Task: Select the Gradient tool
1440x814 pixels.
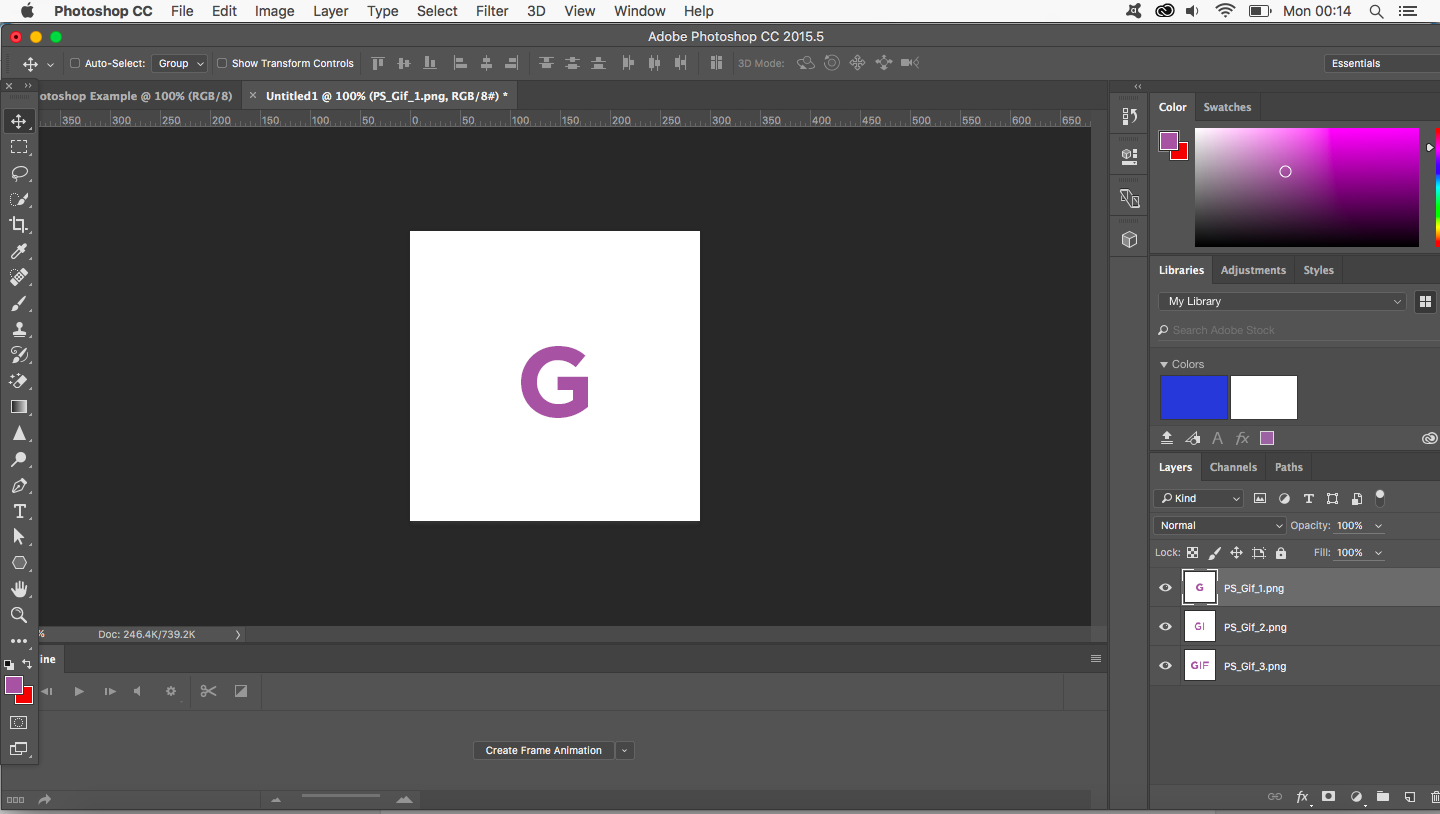Action: point(19,407)
